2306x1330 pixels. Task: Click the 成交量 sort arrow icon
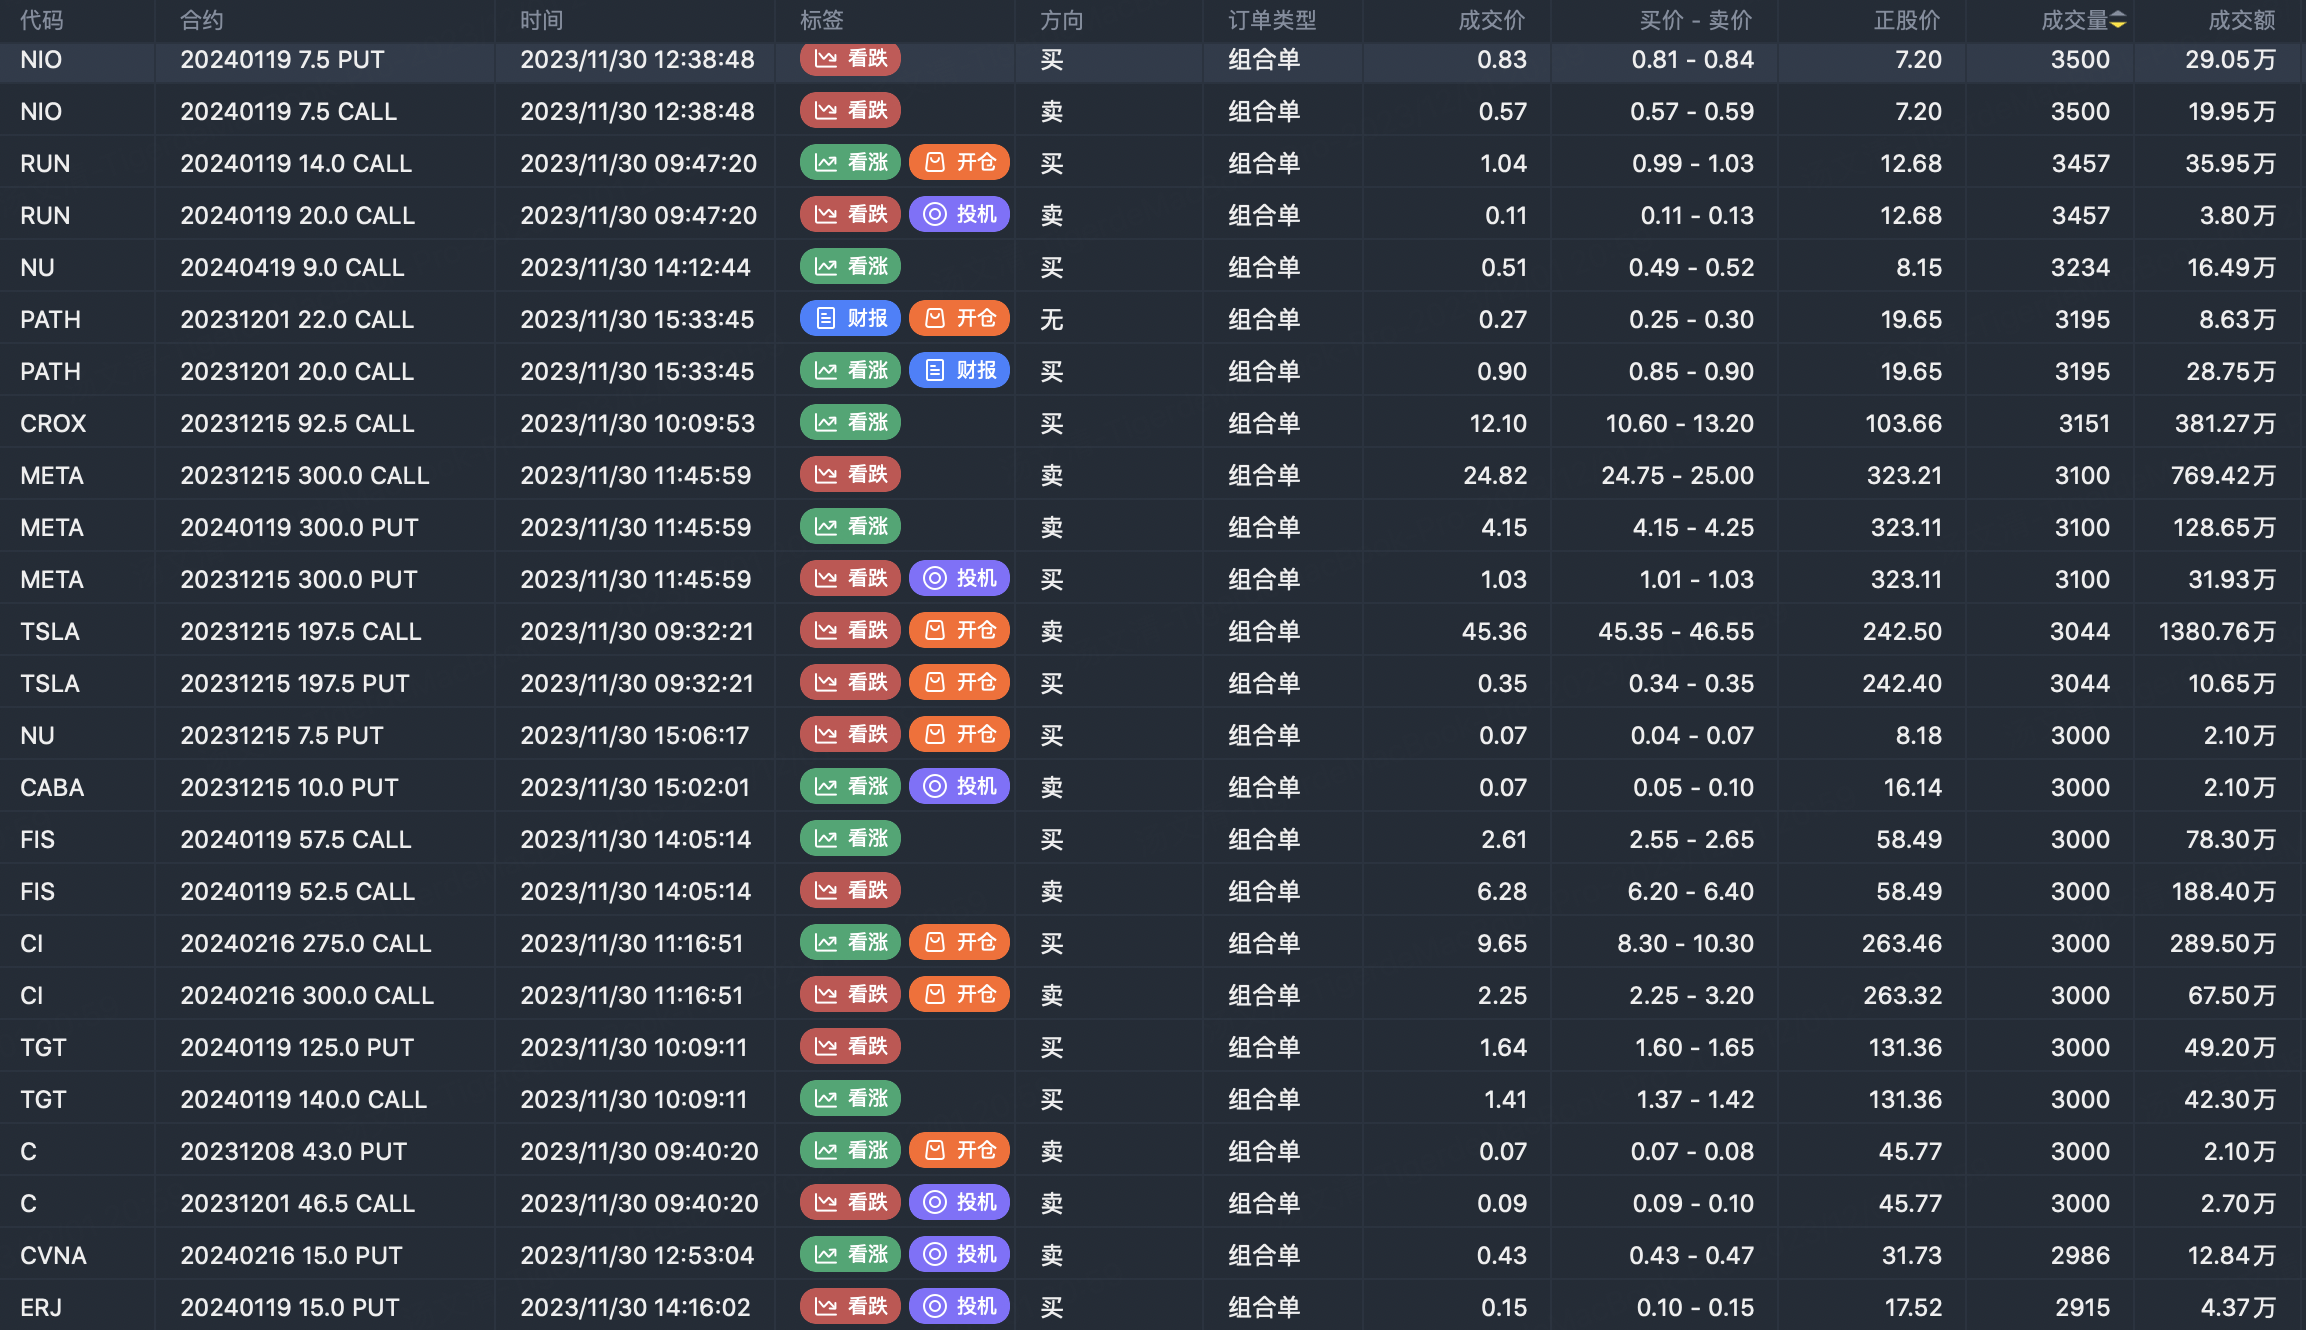[2118, 21]
